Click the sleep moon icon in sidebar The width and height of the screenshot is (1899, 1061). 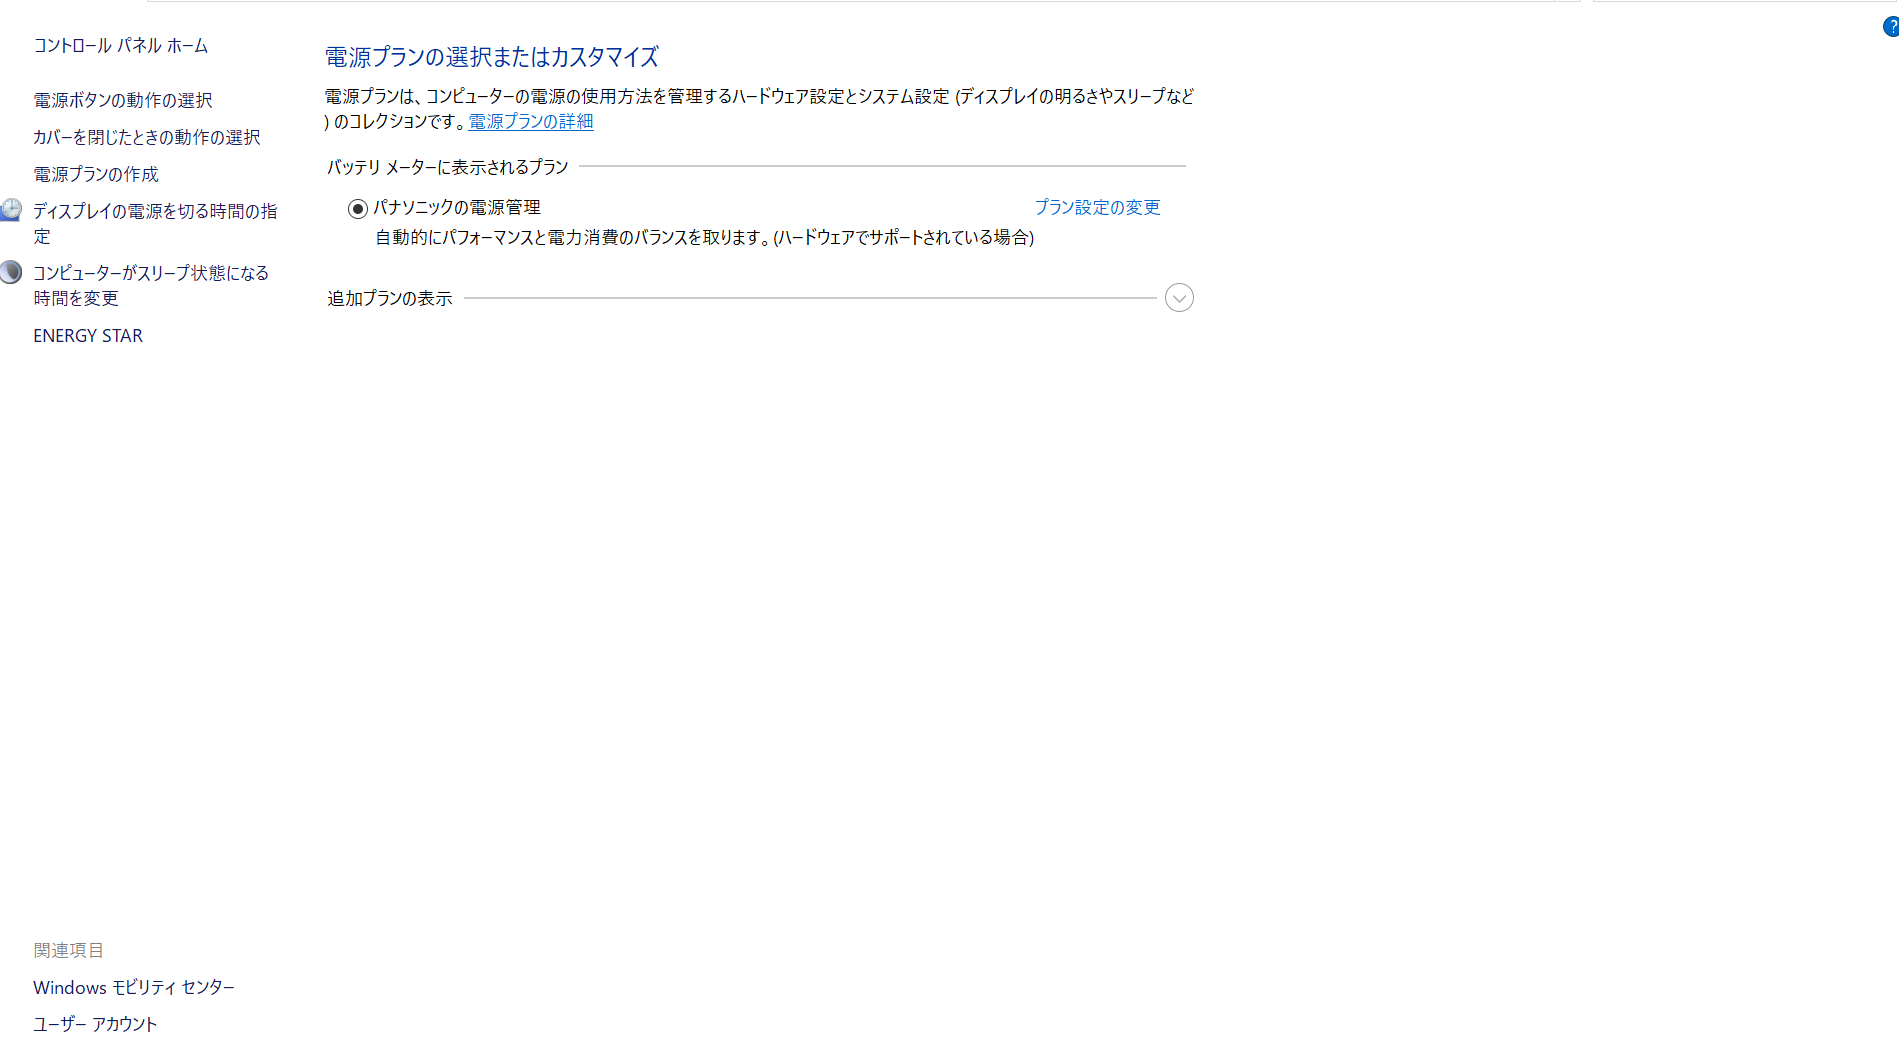tap(11, 272)
